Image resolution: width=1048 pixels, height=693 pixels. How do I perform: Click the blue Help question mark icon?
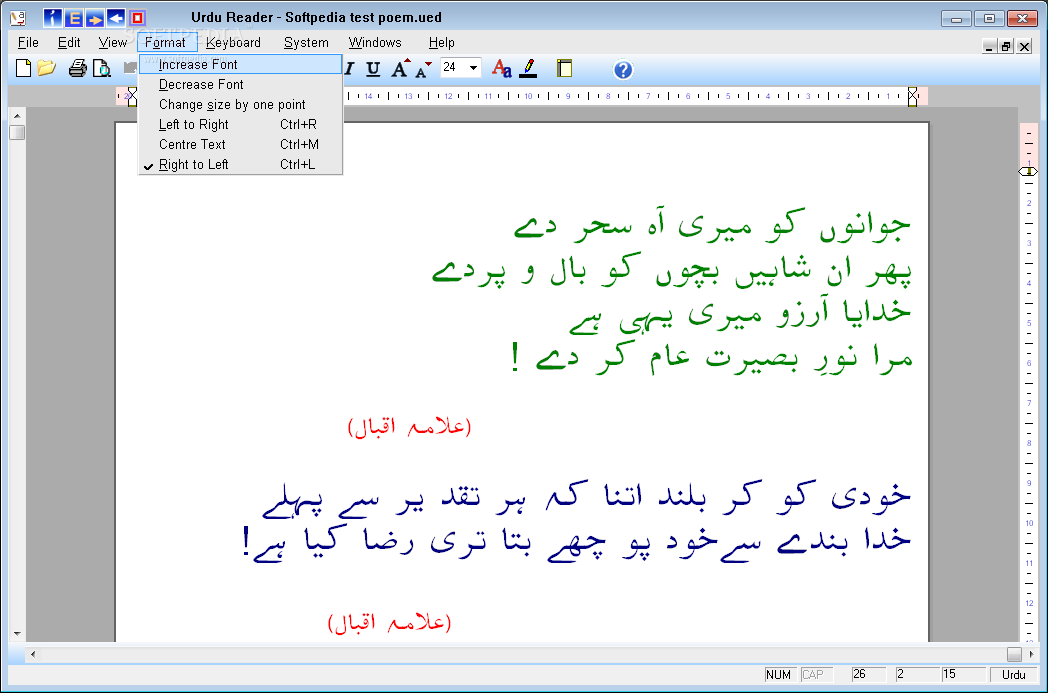pos(623,70)
